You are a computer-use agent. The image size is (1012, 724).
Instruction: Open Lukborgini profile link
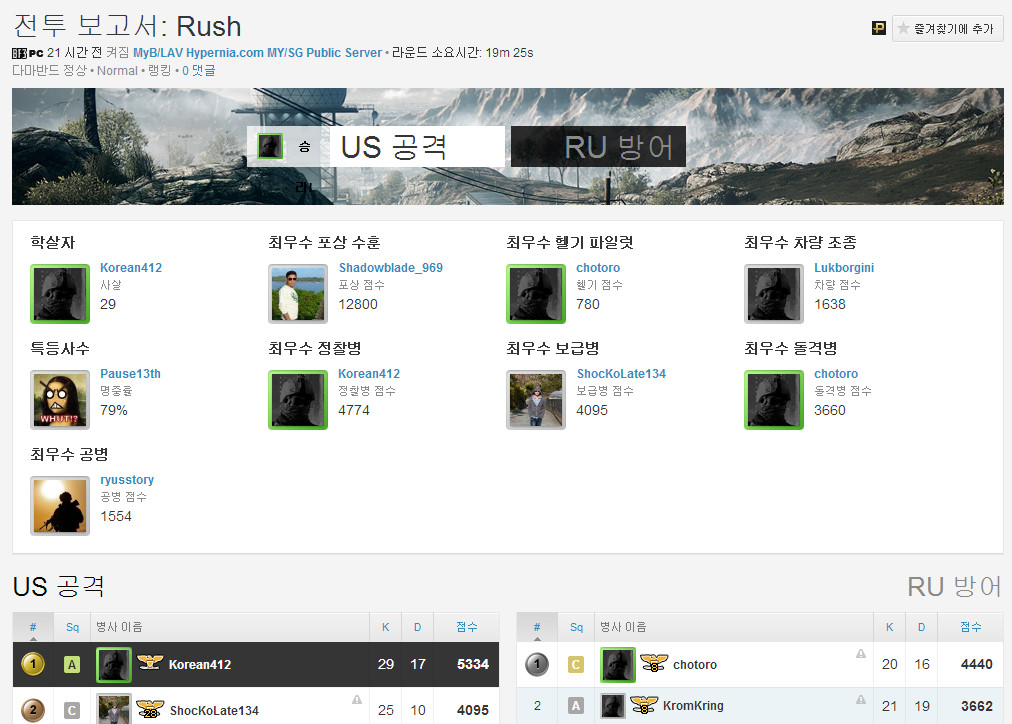click(844, 267)
